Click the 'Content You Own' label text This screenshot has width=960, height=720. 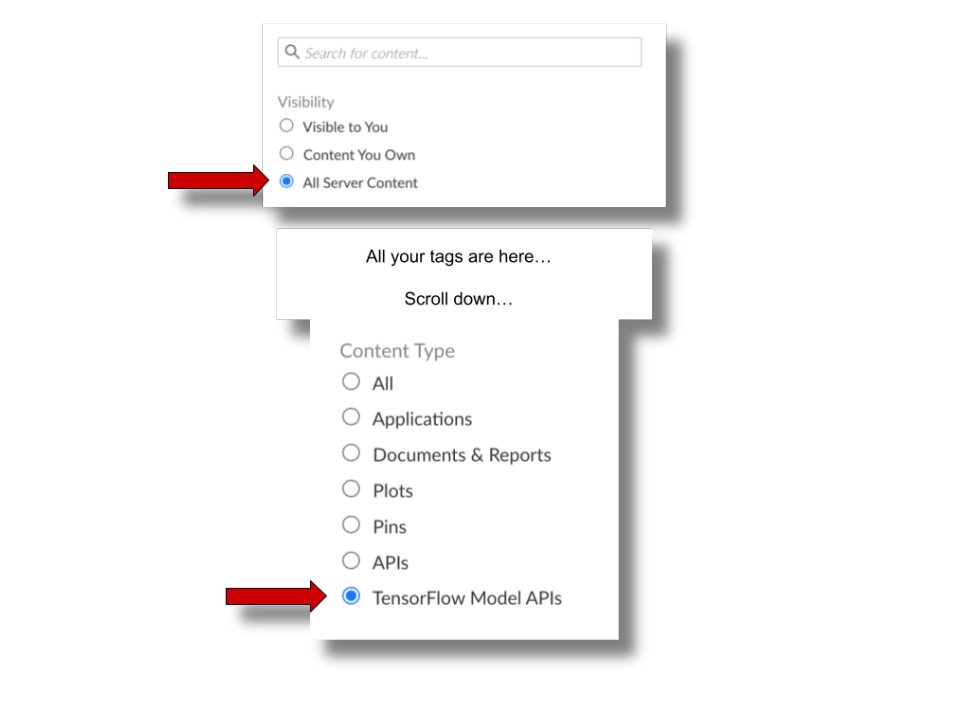pos(359,155)
